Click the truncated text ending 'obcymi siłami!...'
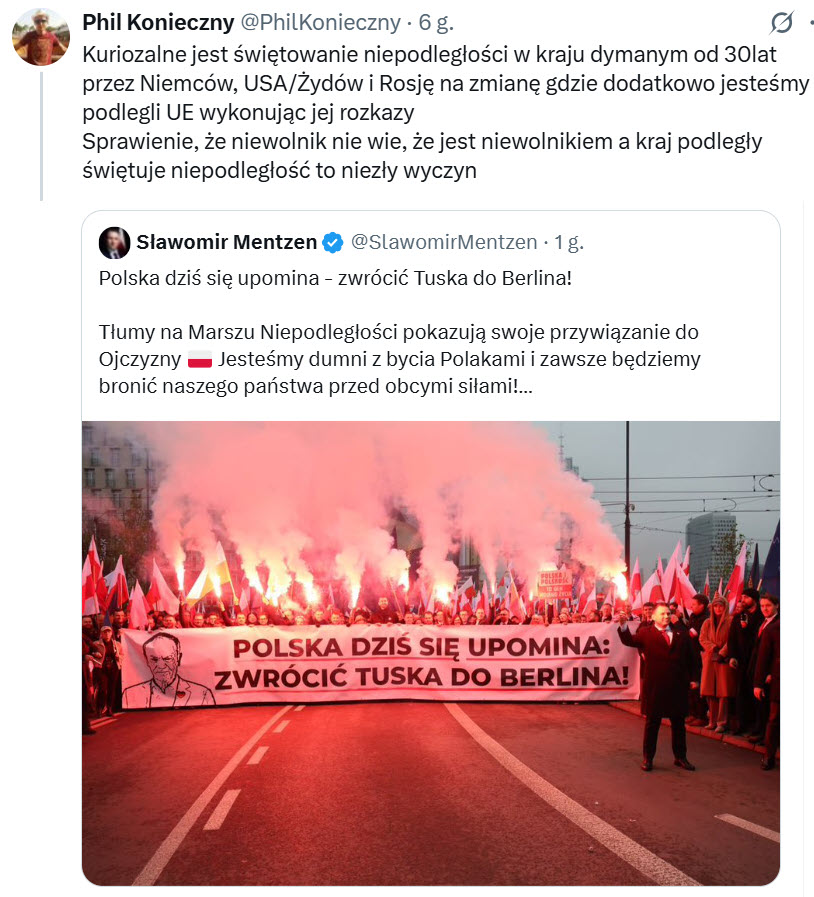The image size is (814, 897). point(316,386)
